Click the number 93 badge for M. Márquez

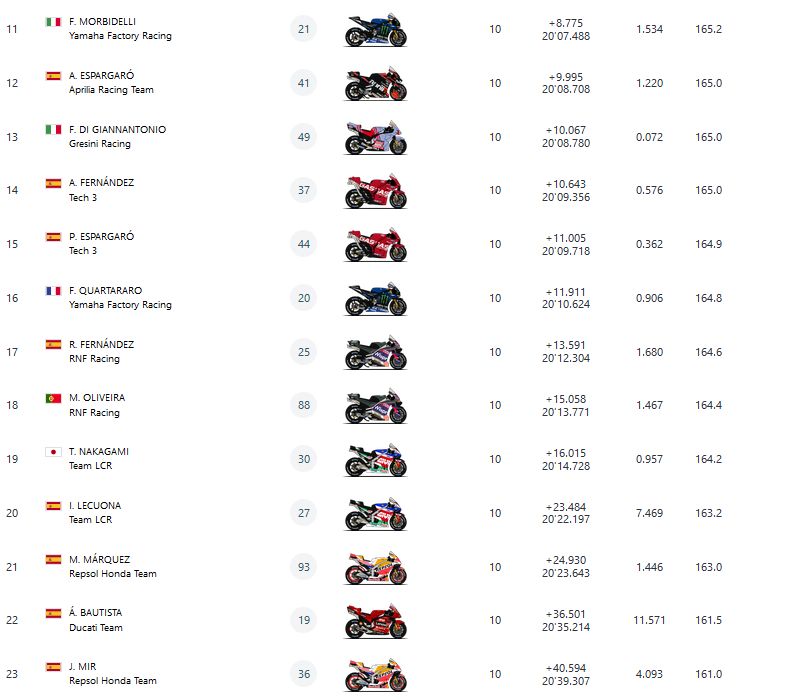(304, 567)
